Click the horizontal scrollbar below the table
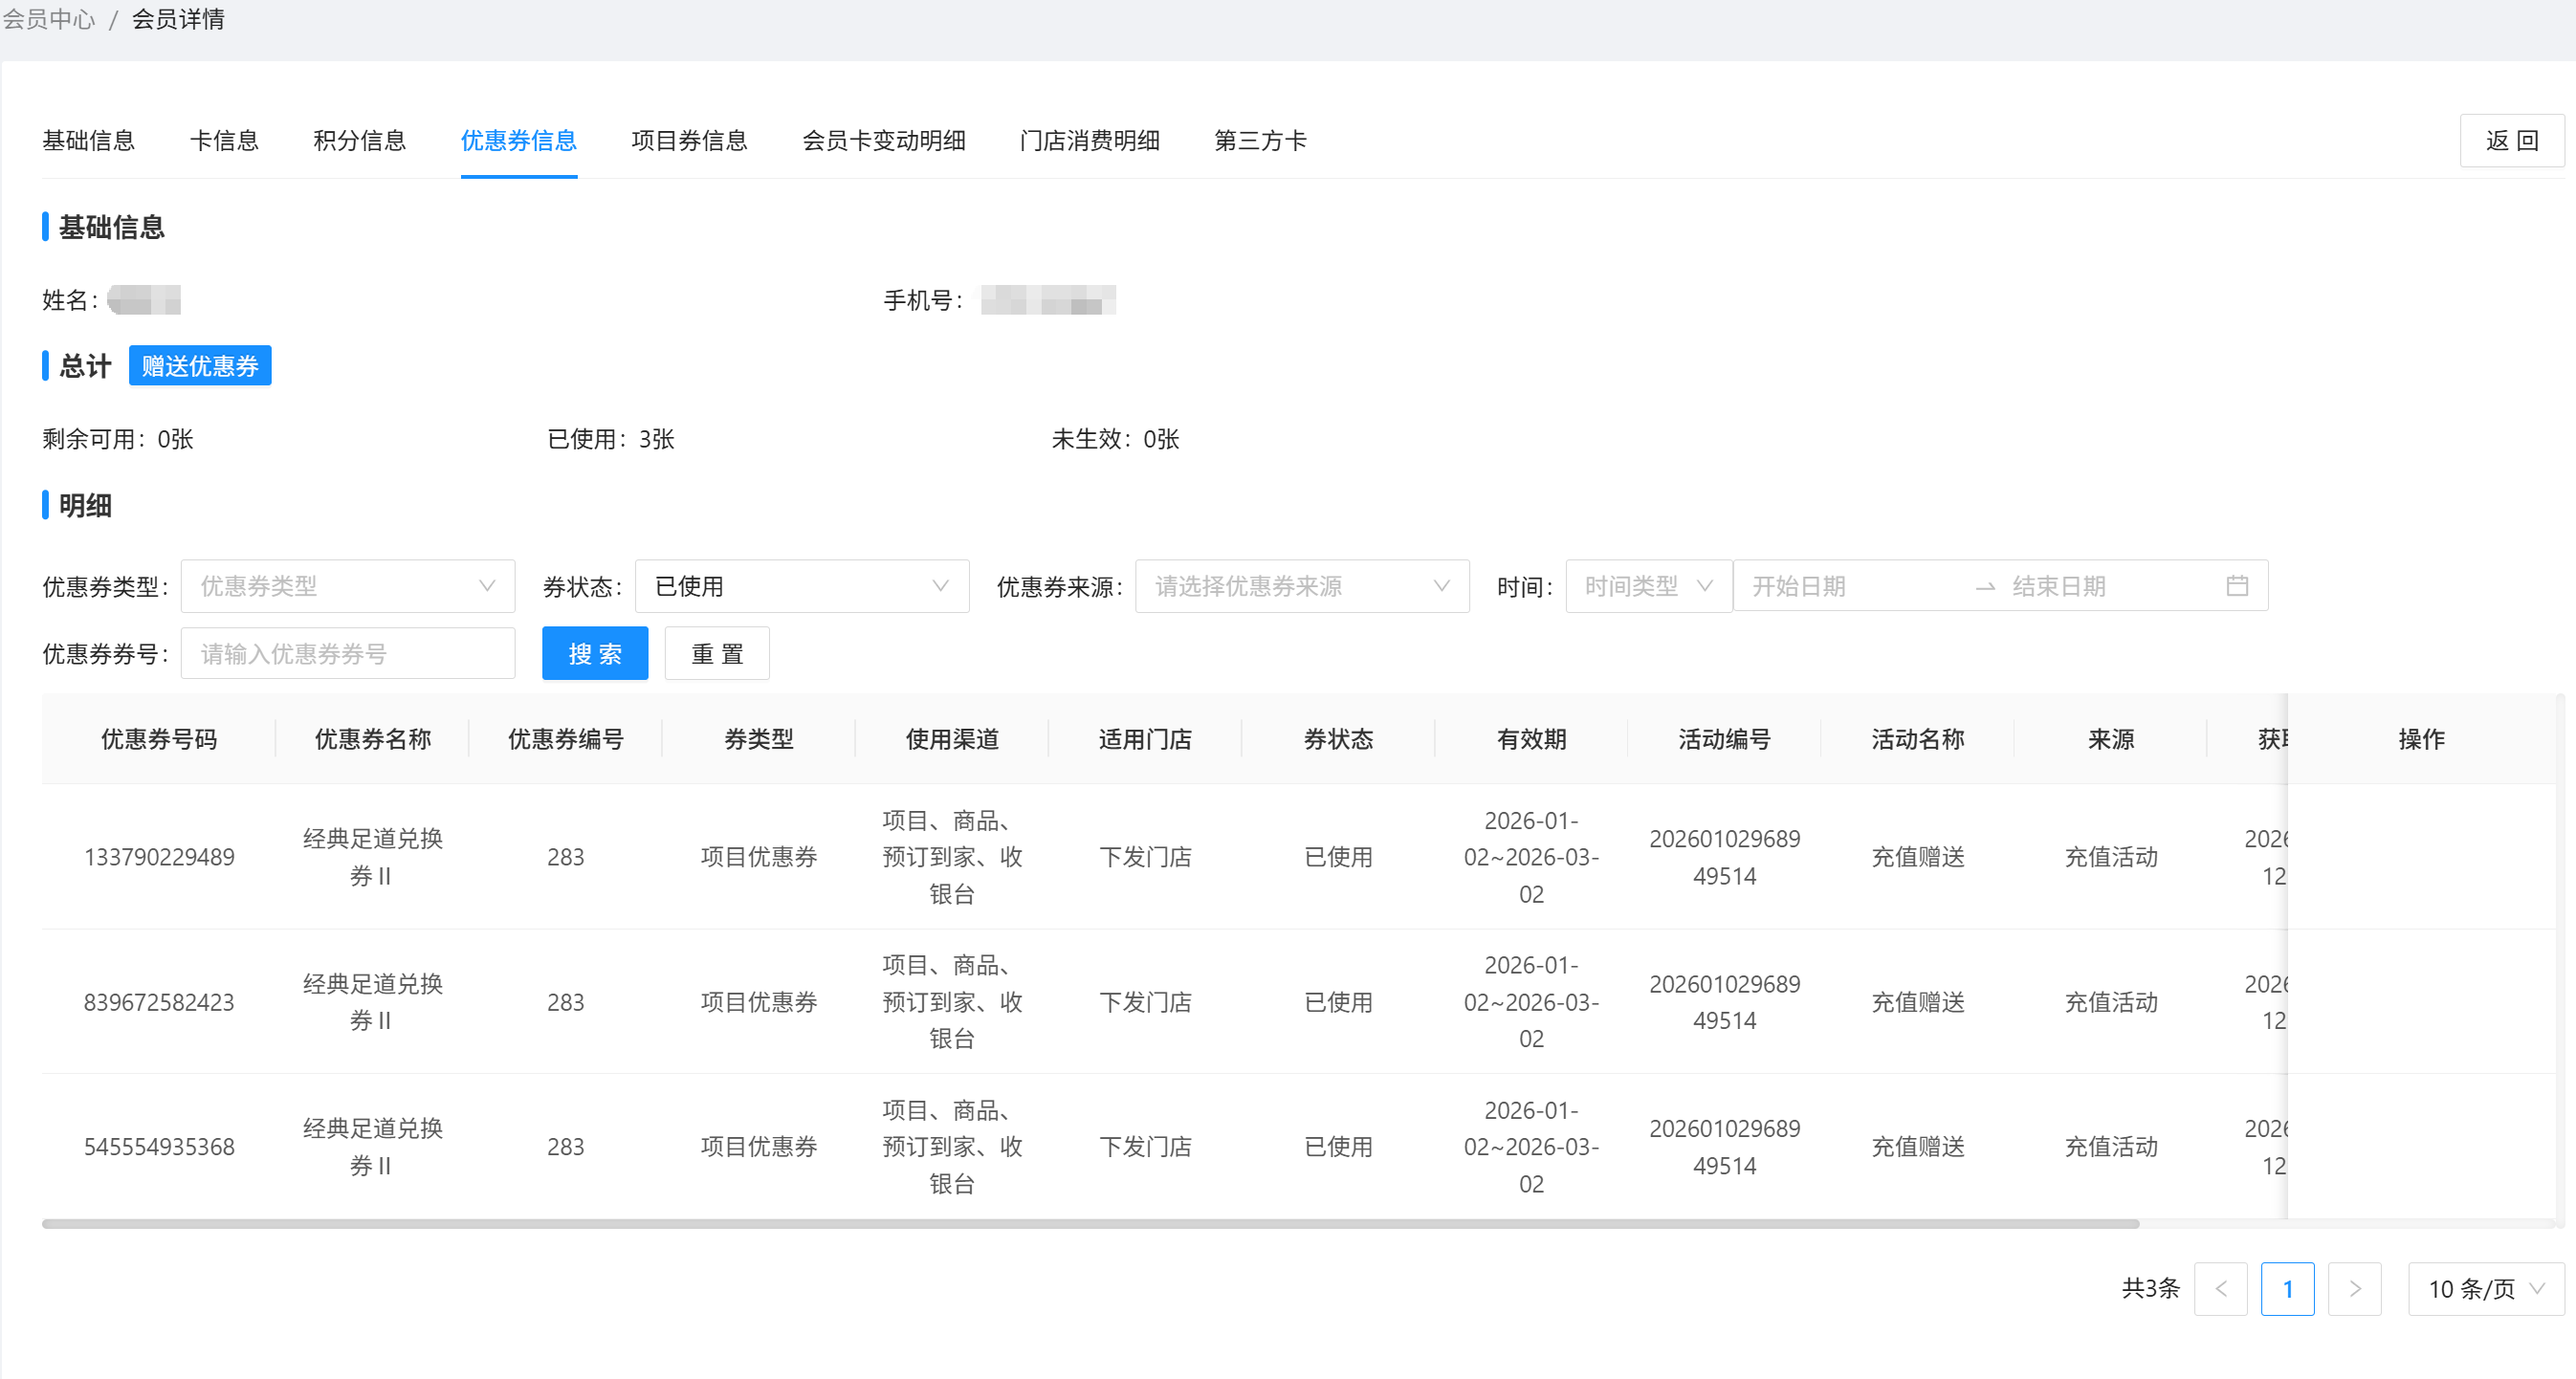2576x1379 pixels. pyautogui.click(x=1090, y=1222)
